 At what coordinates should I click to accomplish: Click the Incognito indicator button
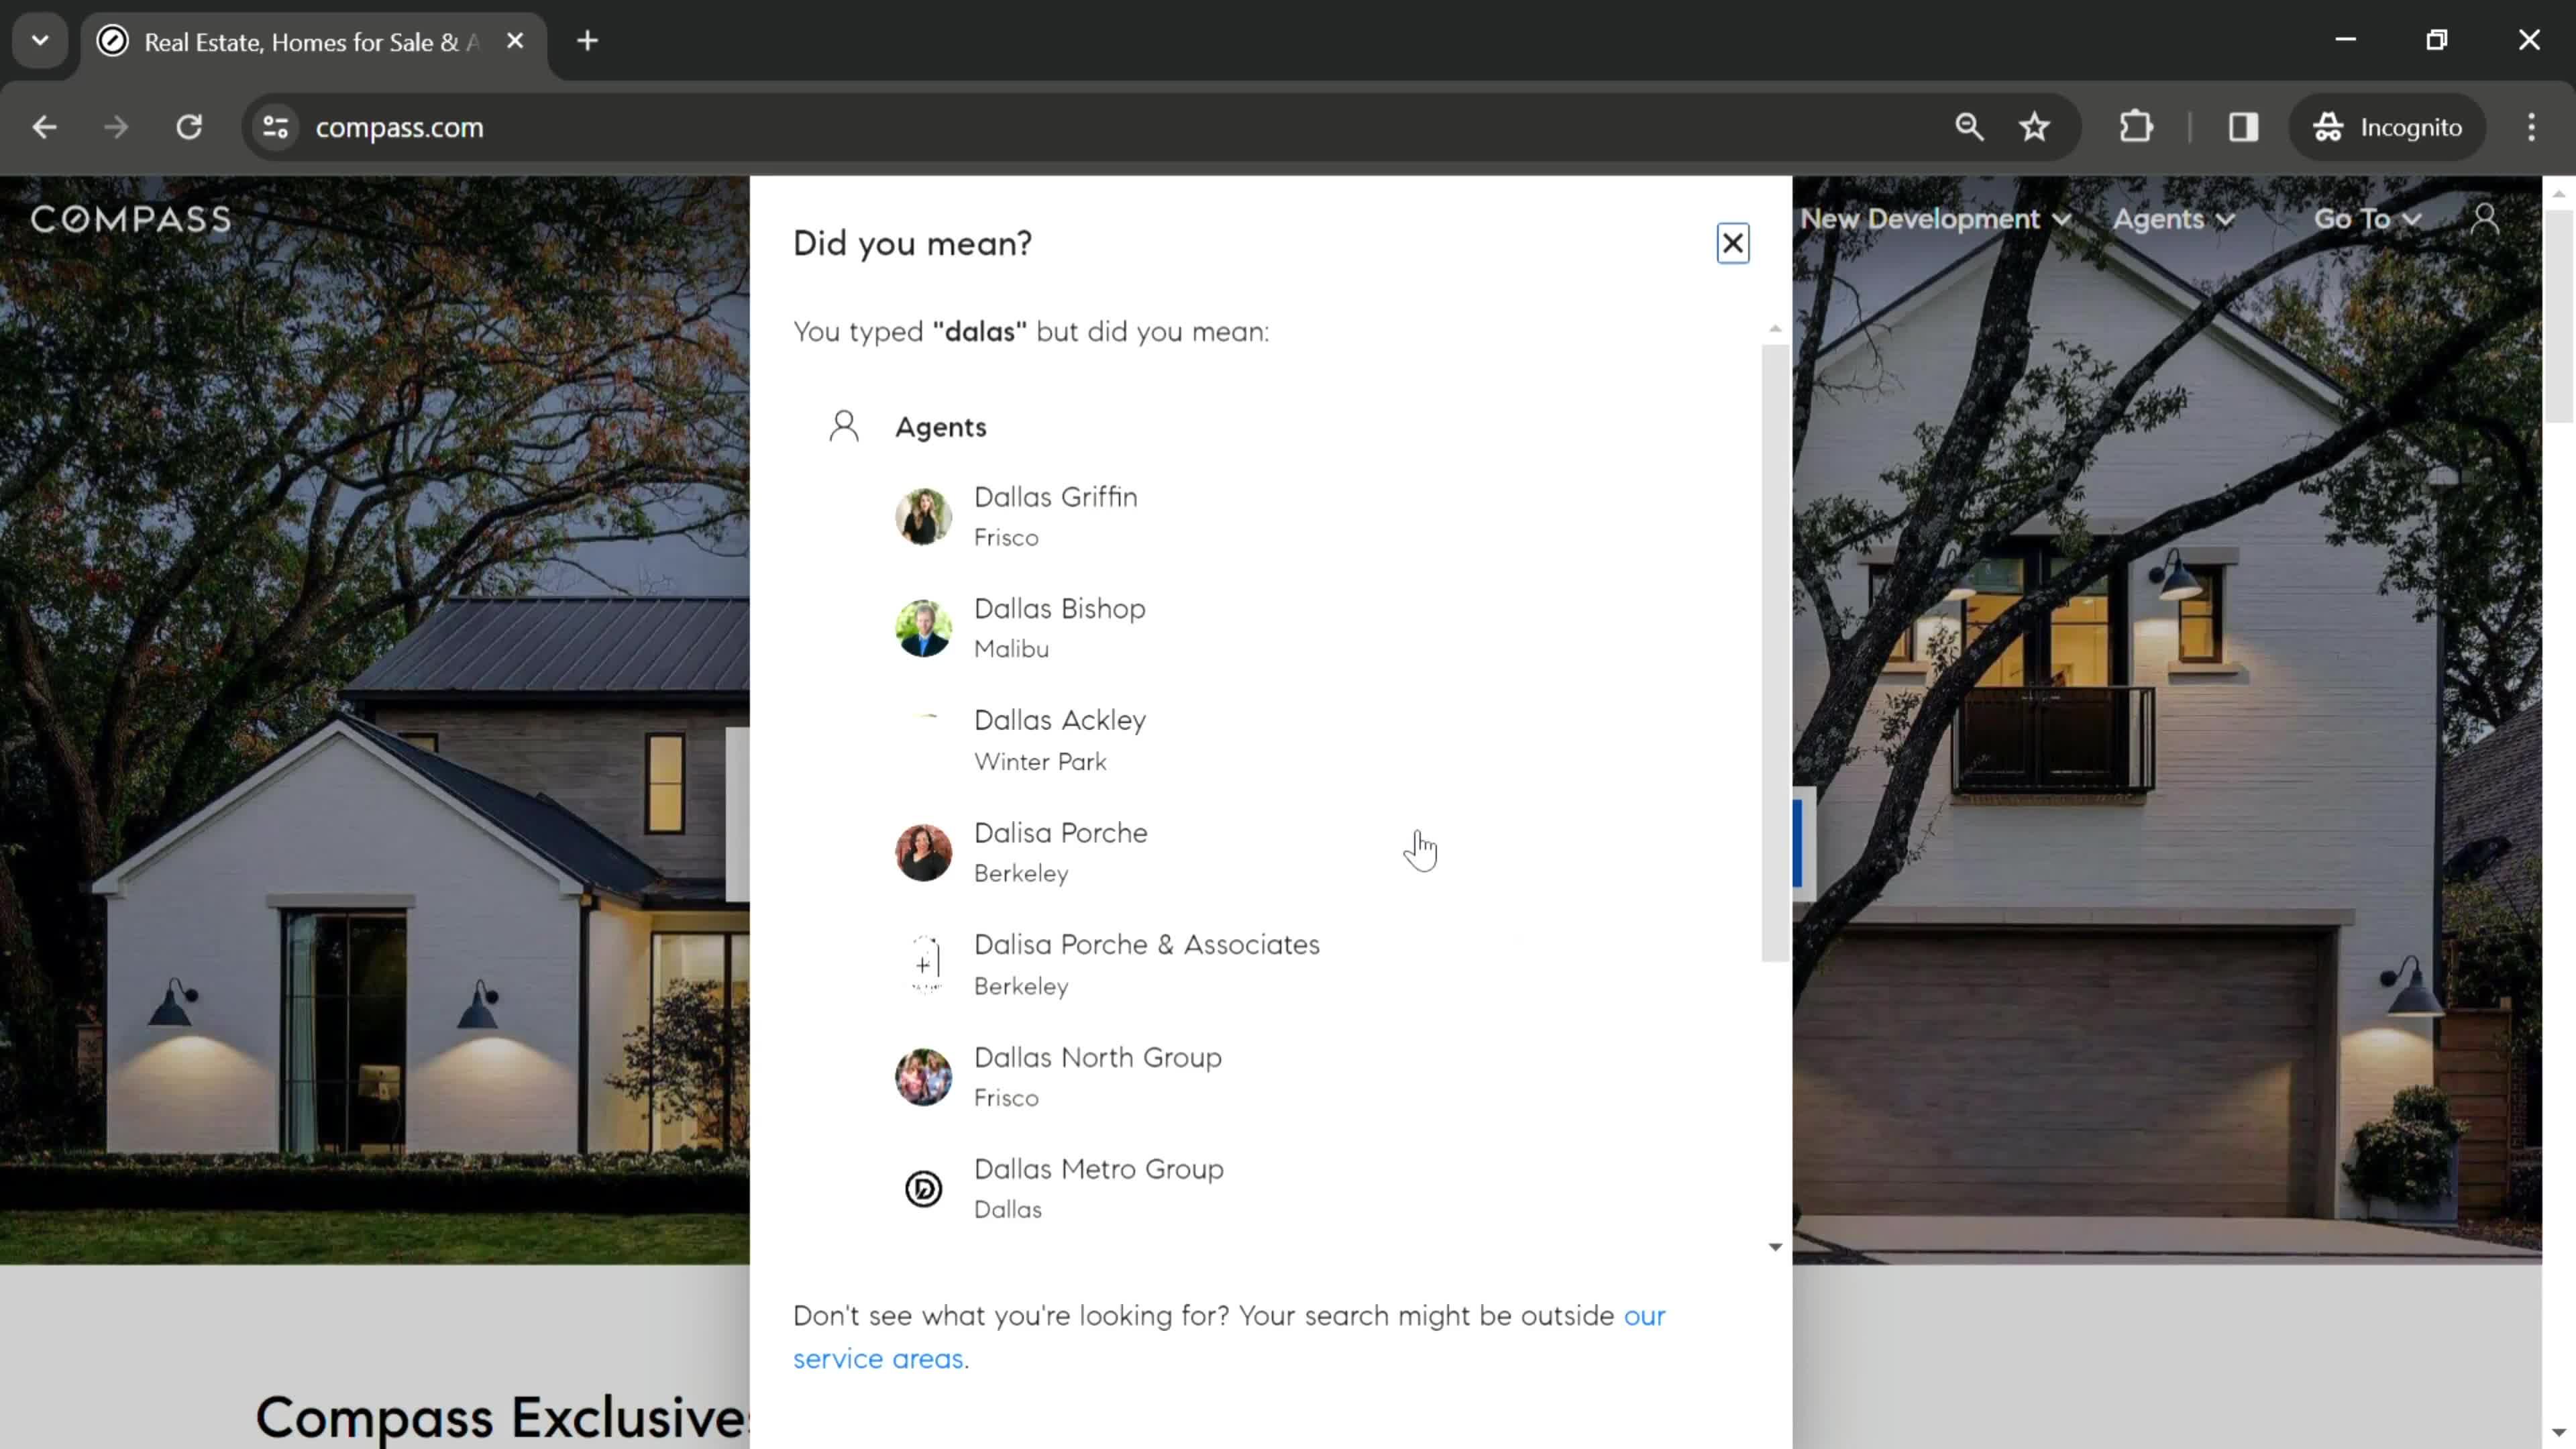coord(2387,127)
